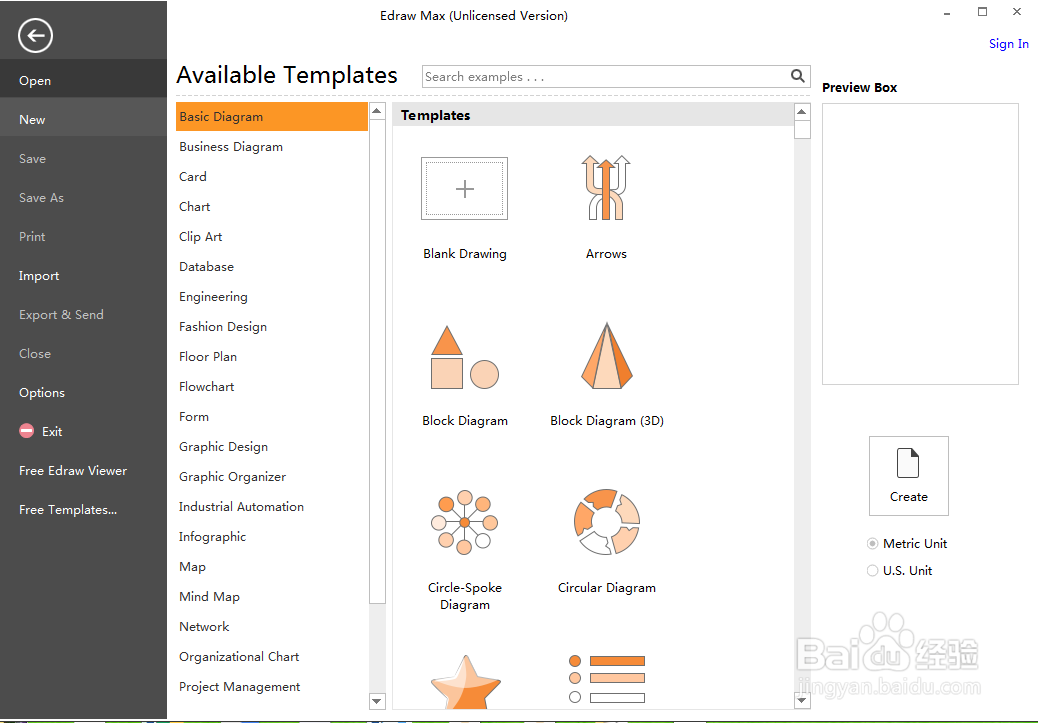Maximize the Edraw Max window

pyautogui.click(x=982, y=12)
